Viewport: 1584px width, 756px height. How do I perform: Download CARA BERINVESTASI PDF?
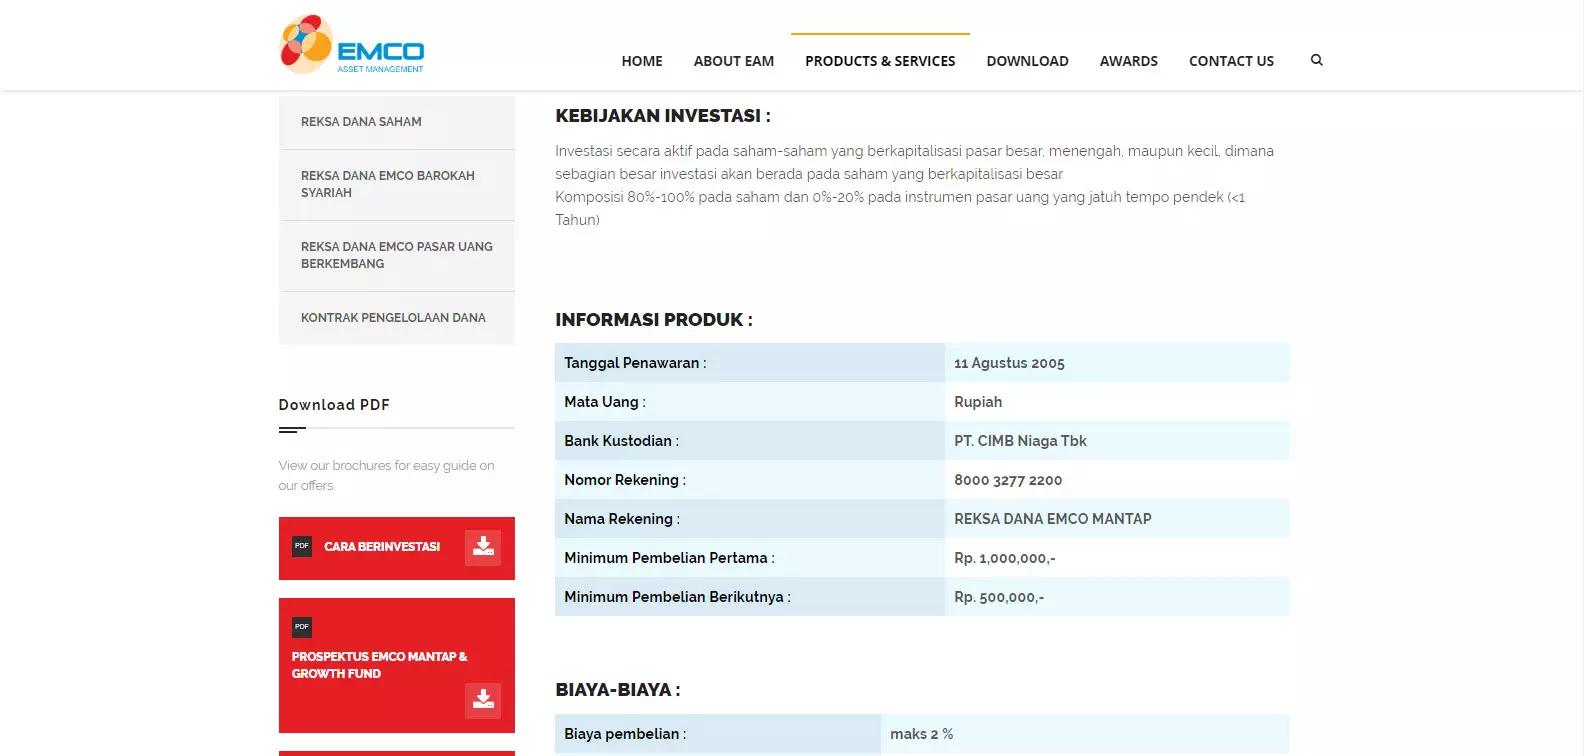point(397,548)
